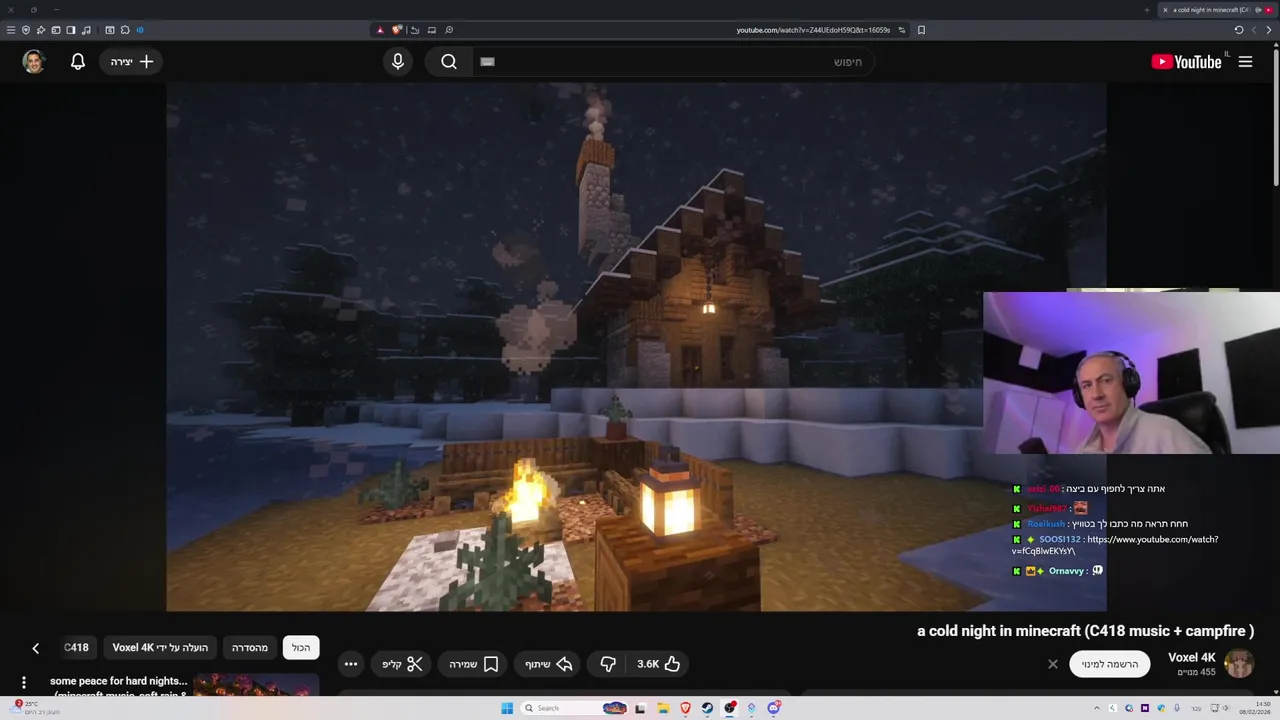Viewport: 1280px width, 720px height.
Task: Reload the page in browser
Action: tap(1239, 30)
